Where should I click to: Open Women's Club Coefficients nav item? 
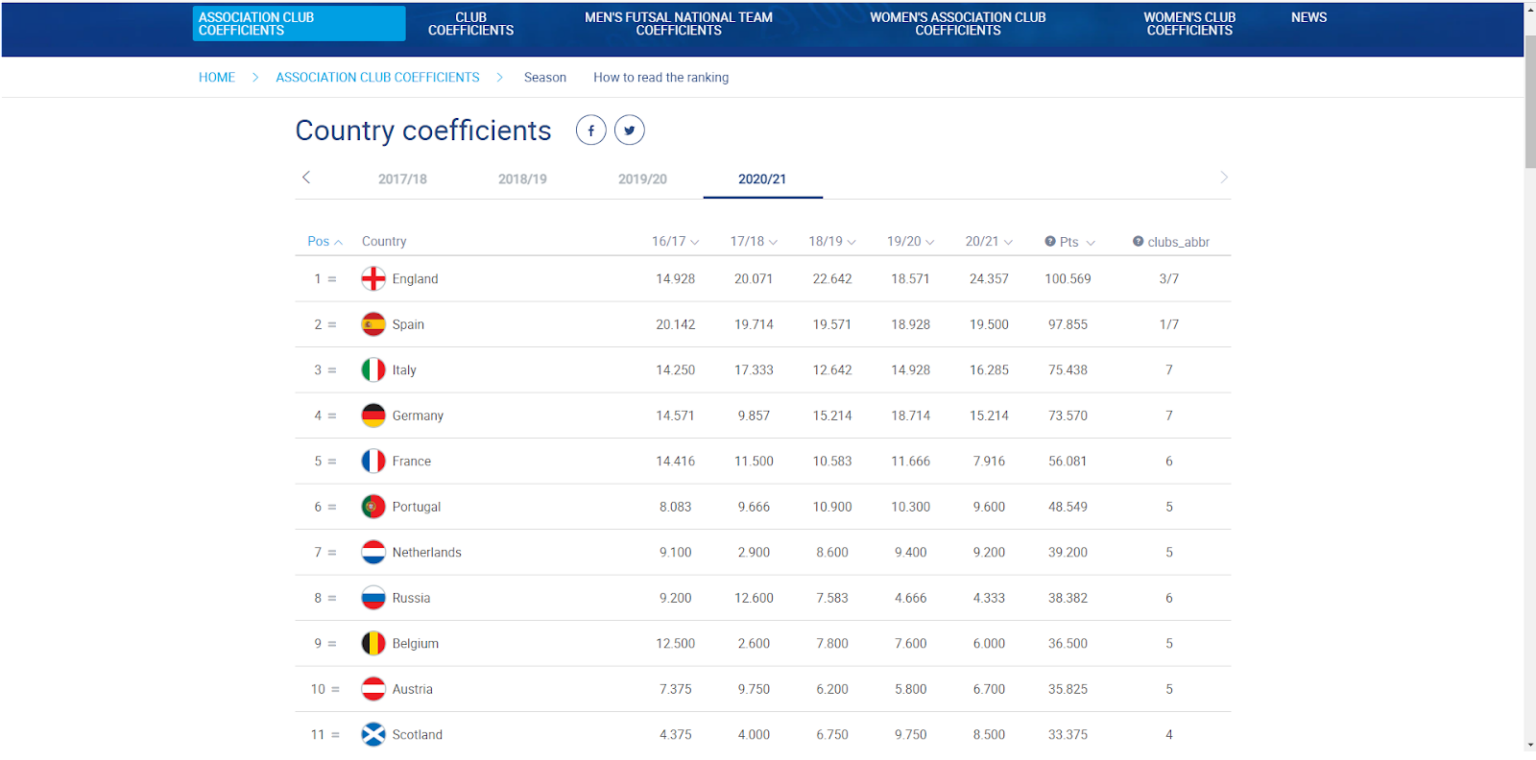click(x=1190, y=23)
